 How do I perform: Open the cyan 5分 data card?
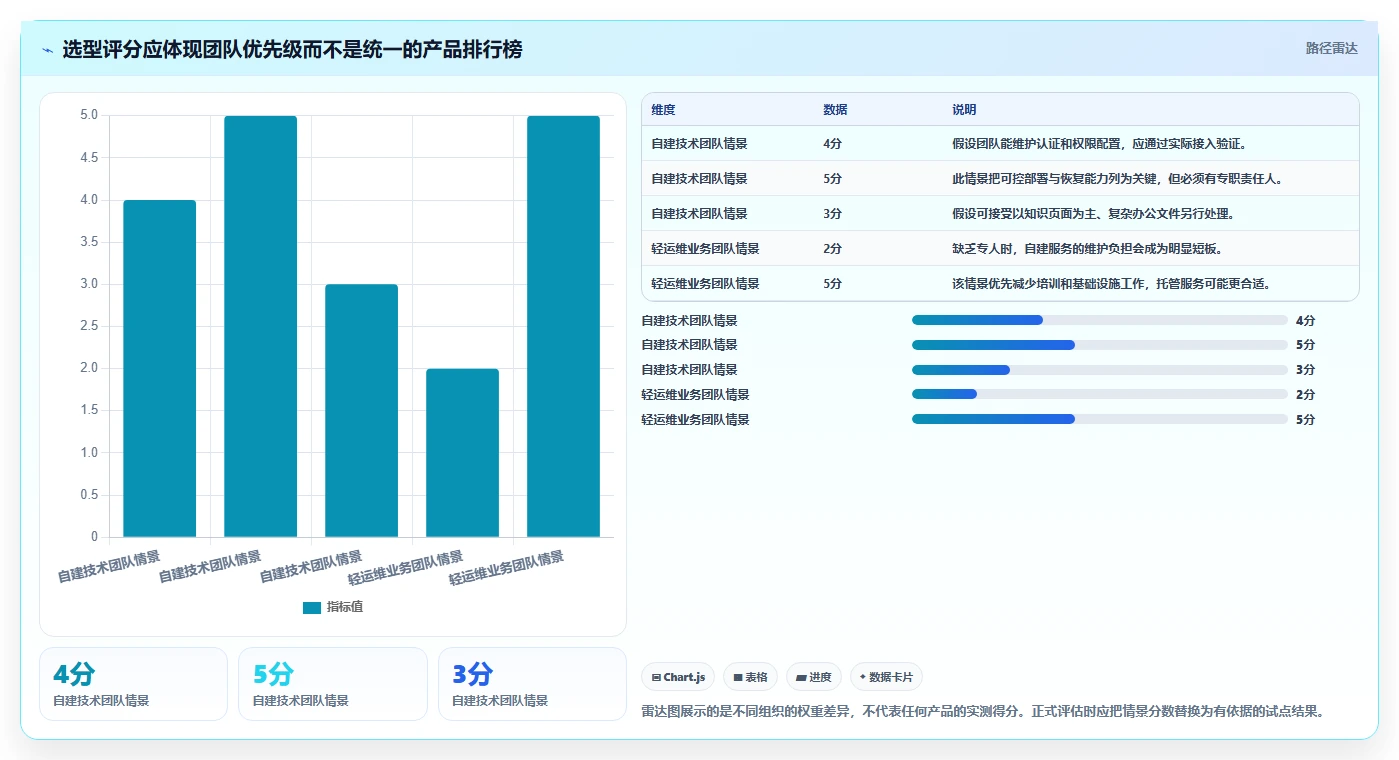332,684
